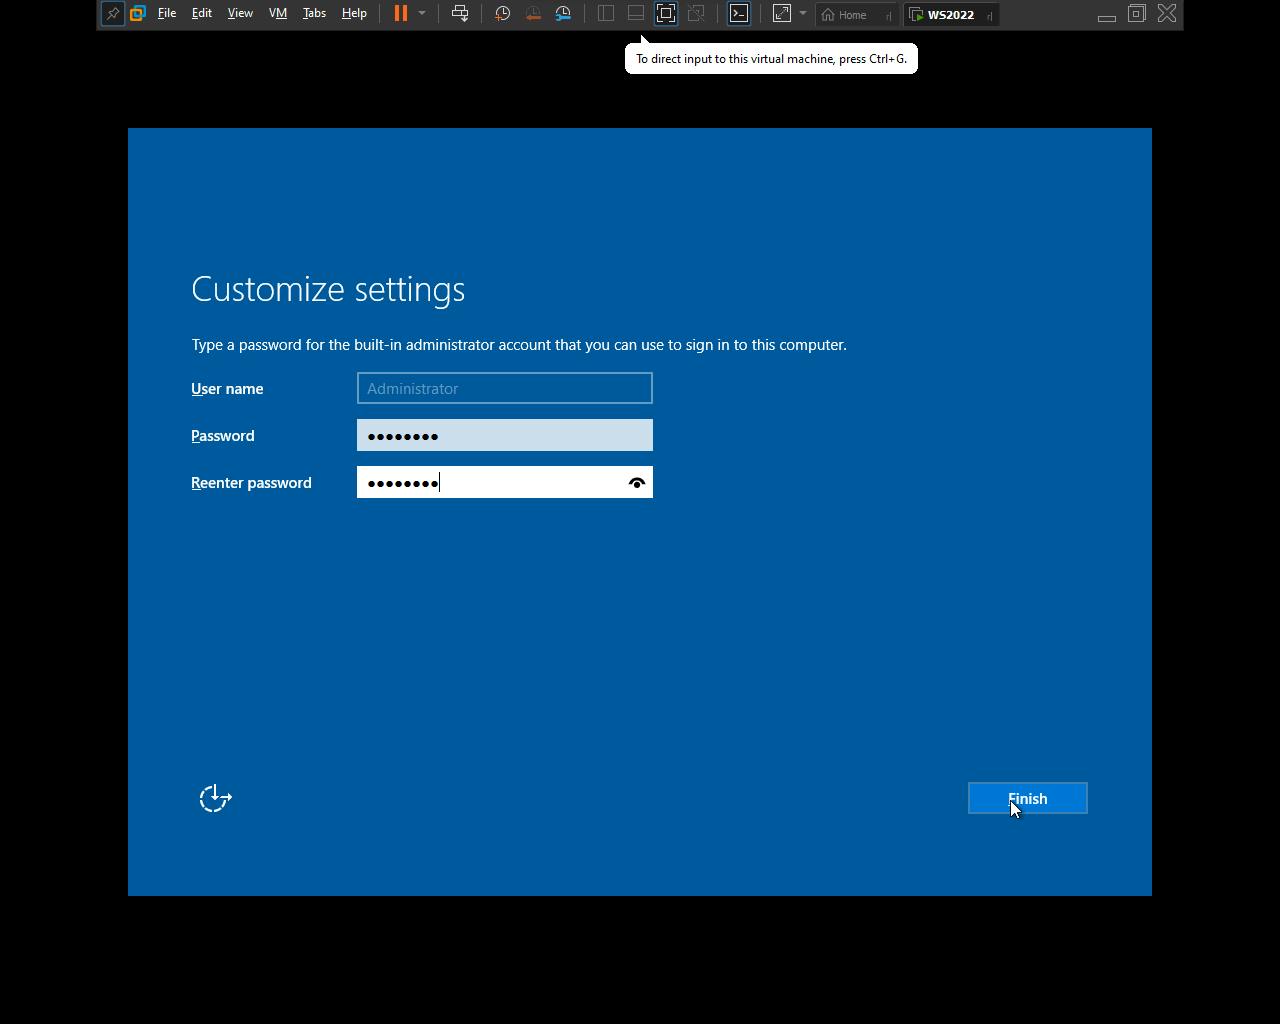Open the File menu
1280x1024 pixels.
pos(167,14)
